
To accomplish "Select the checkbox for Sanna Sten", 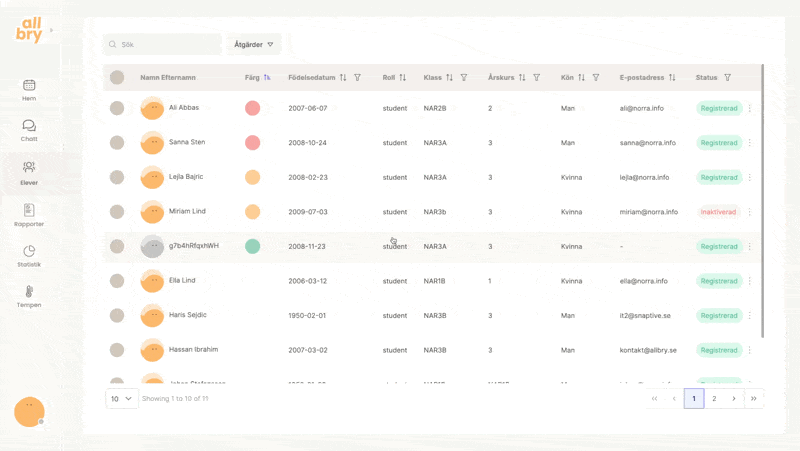I will (x=117, y=143).
